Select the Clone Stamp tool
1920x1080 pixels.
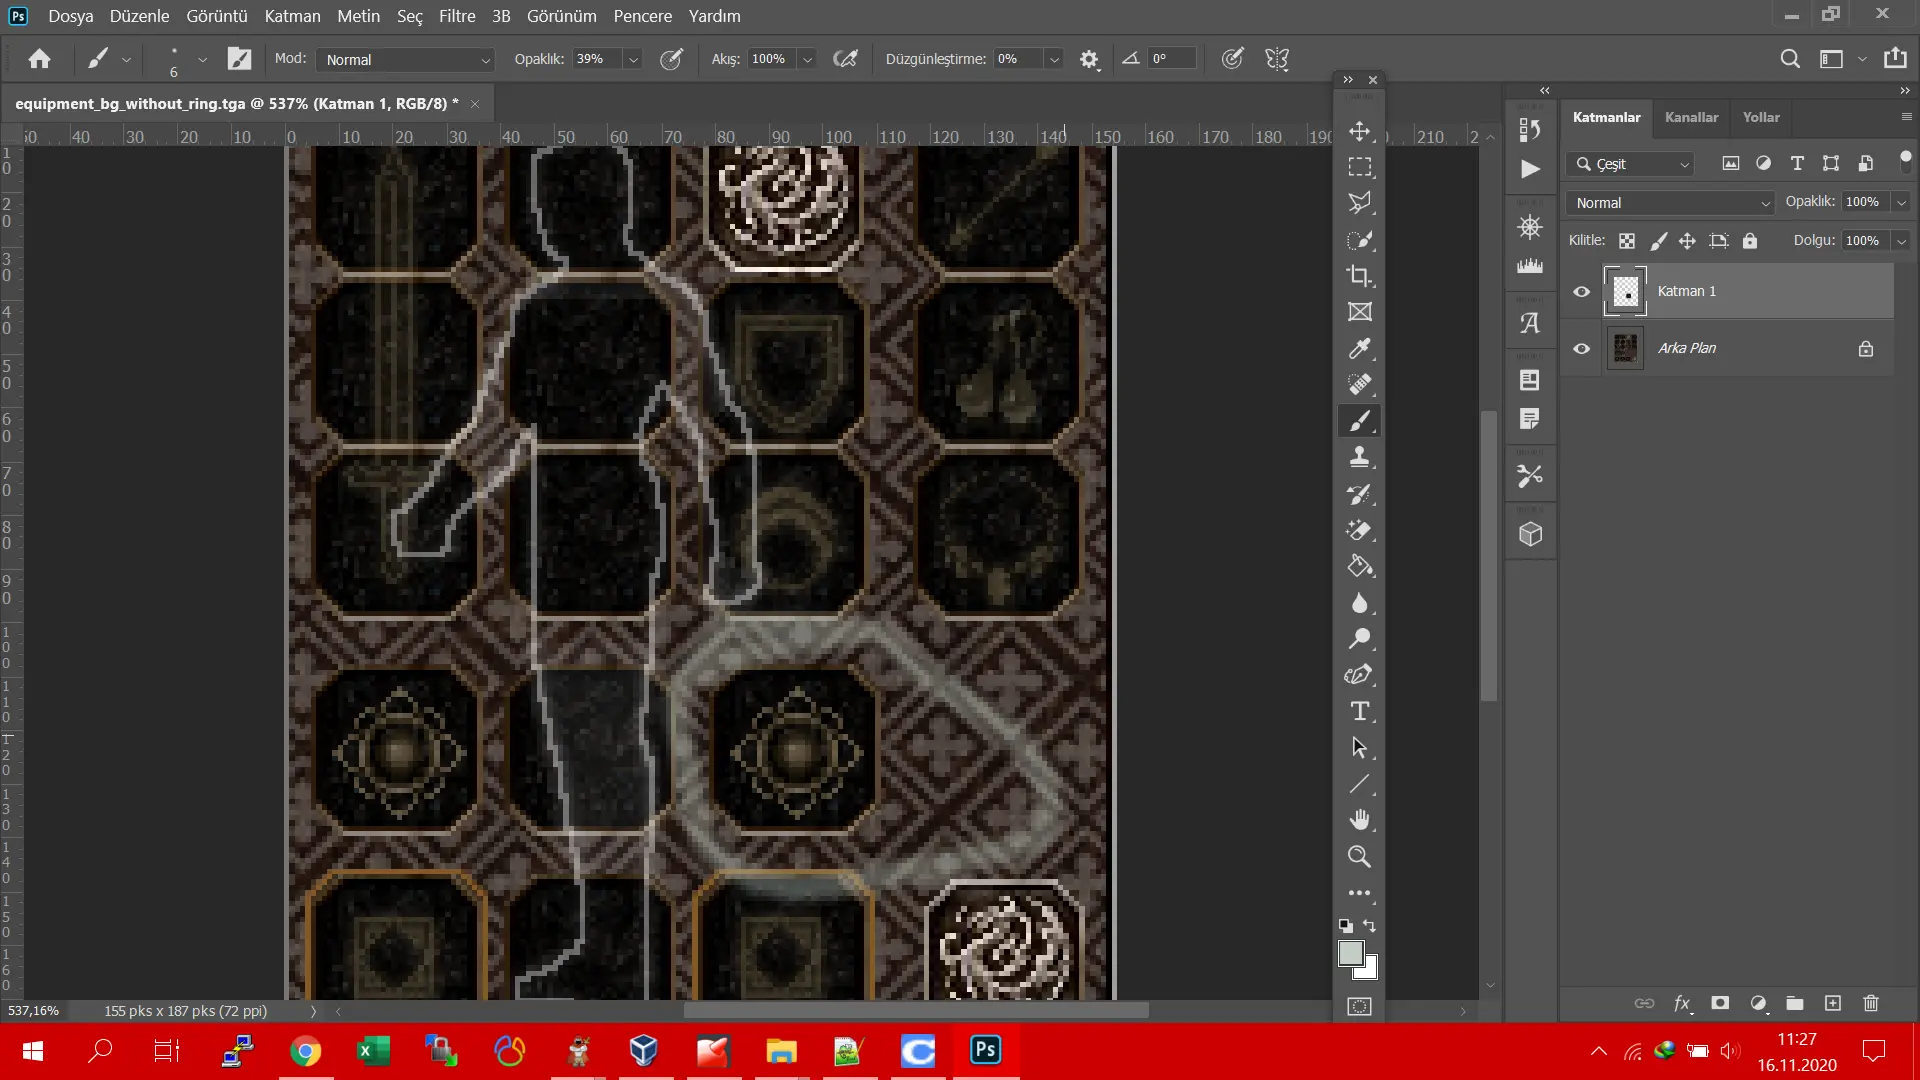pyautogui.click(x=1359, y=457)
